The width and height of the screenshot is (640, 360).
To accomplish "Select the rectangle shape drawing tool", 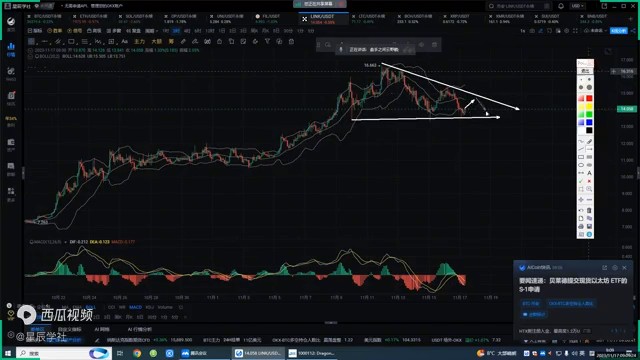I will tap(71, 42).
